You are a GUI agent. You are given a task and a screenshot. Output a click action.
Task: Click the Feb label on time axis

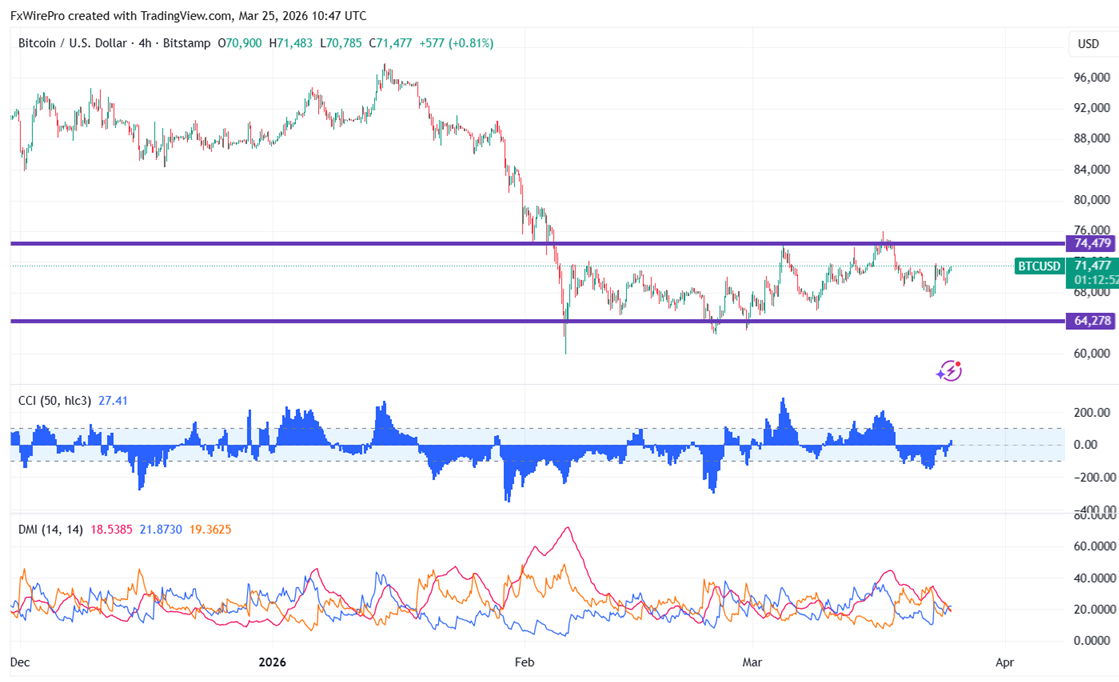[525, 662]
